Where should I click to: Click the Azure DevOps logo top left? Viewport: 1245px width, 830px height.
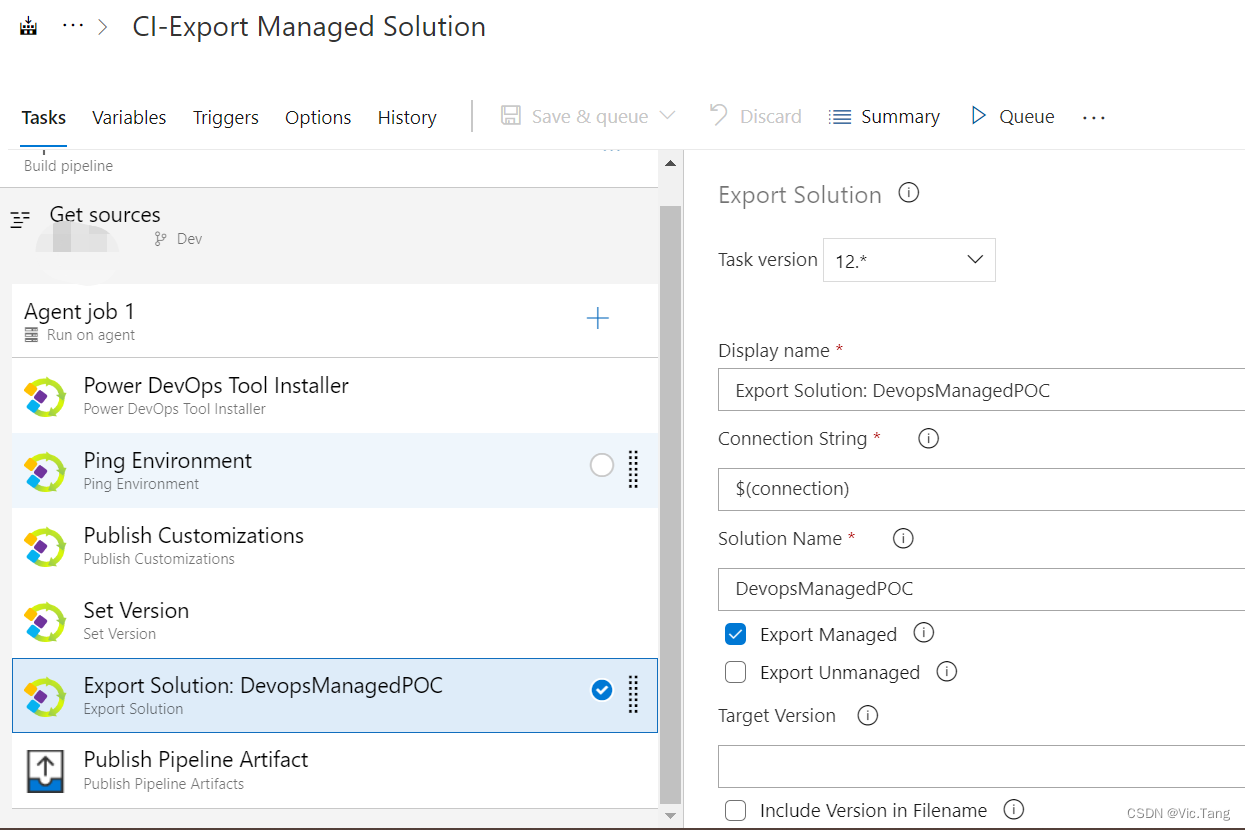click(x=28, y=23)
